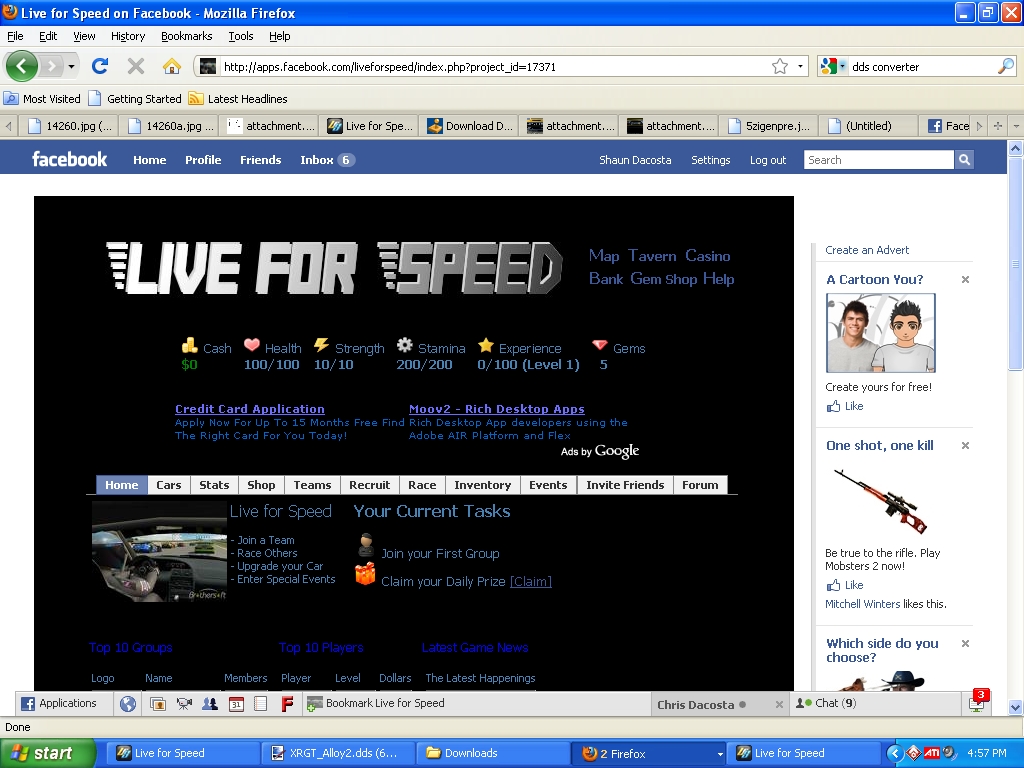
Task: Claim your daily prize link
Action: 530,581
